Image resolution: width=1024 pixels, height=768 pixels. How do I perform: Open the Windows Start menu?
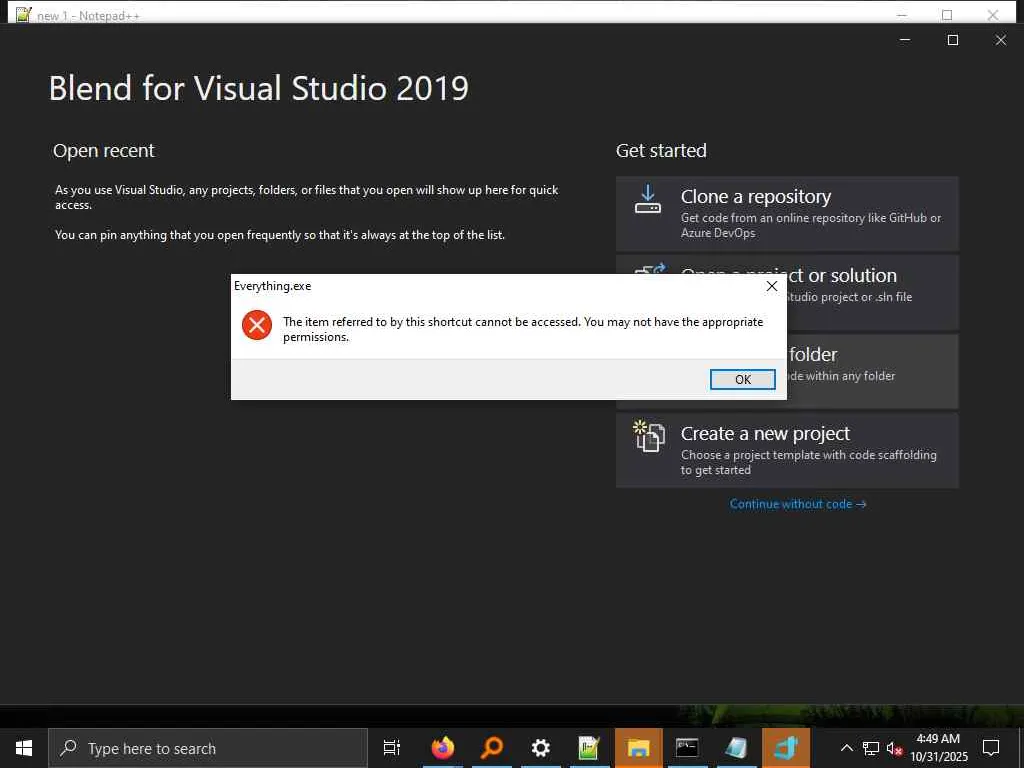pyautogui.click(x=24, y=748)
